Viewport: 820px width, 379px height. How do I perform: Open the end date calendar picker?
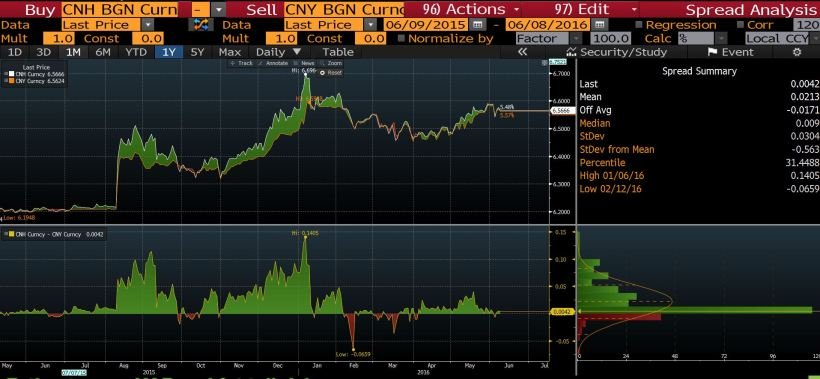point(600,25)
